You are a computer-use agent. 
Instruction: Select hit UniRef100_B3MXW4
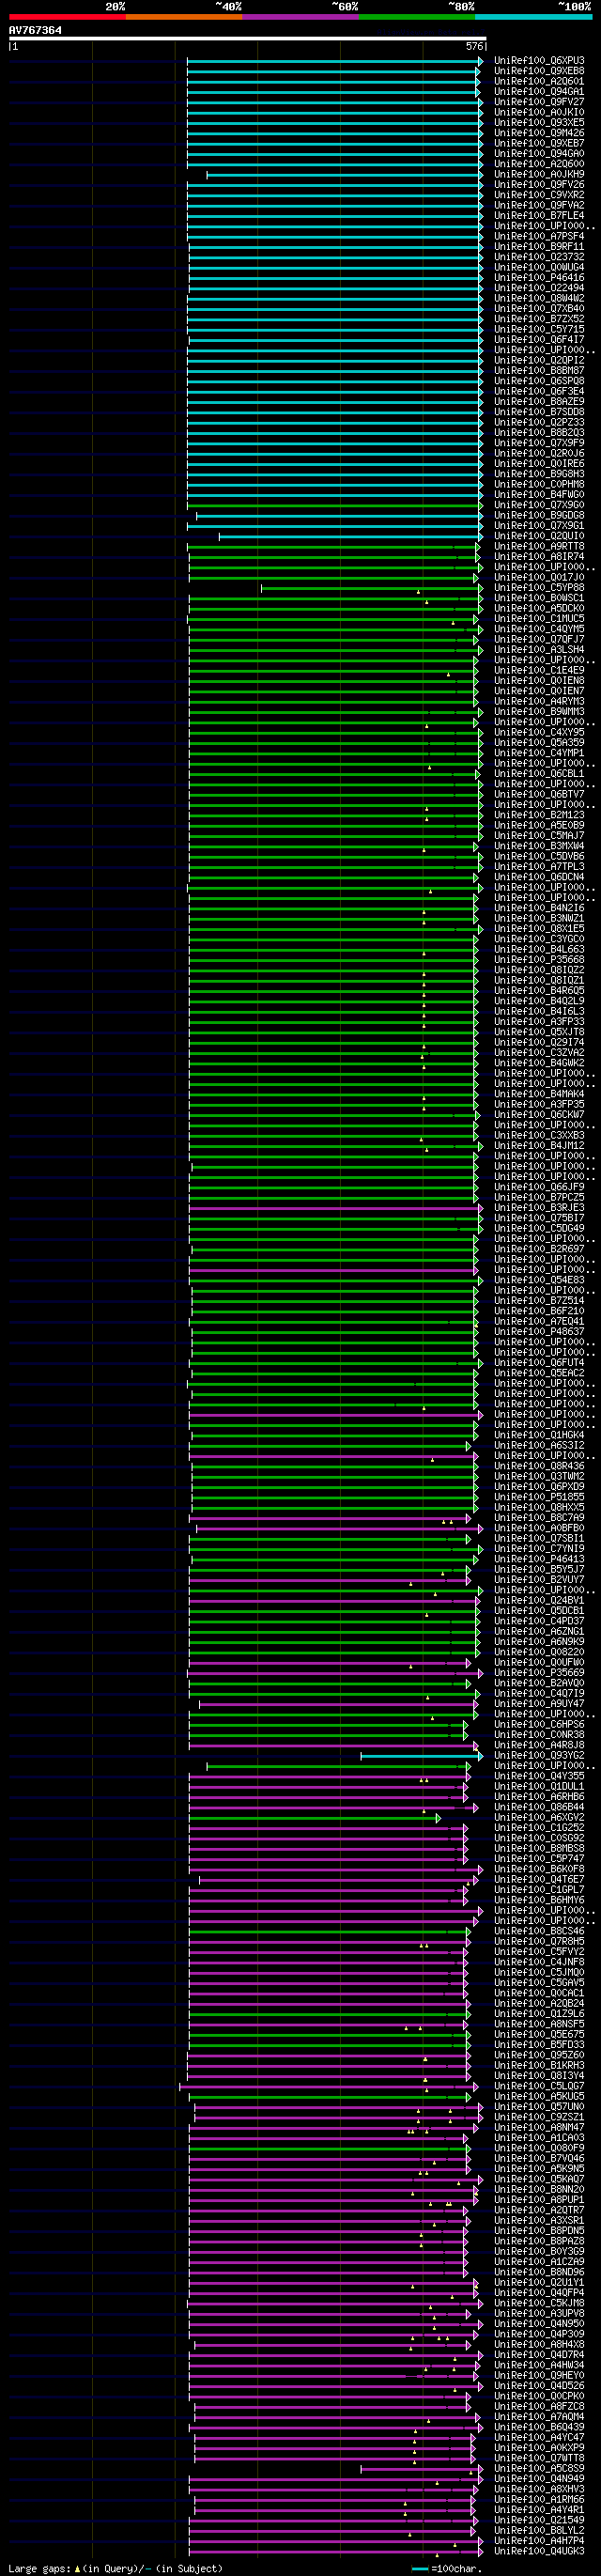point(540,846)
